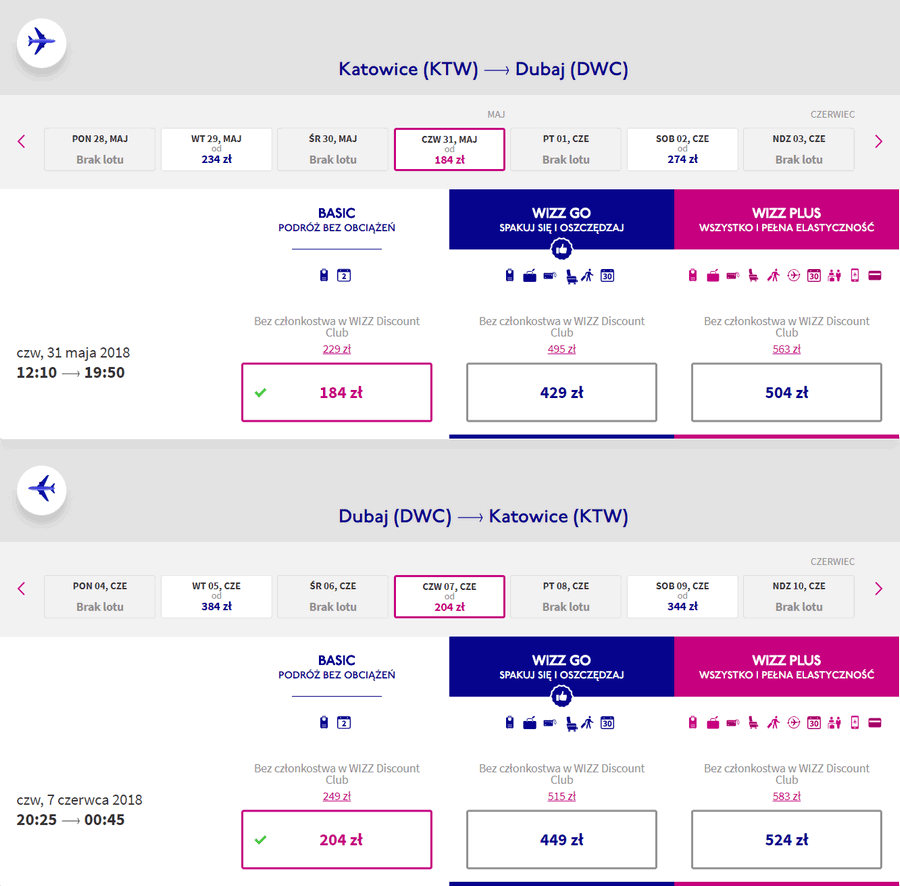
Task: Click outbound WIZZ PLUS column header
Action: (786, 219)
